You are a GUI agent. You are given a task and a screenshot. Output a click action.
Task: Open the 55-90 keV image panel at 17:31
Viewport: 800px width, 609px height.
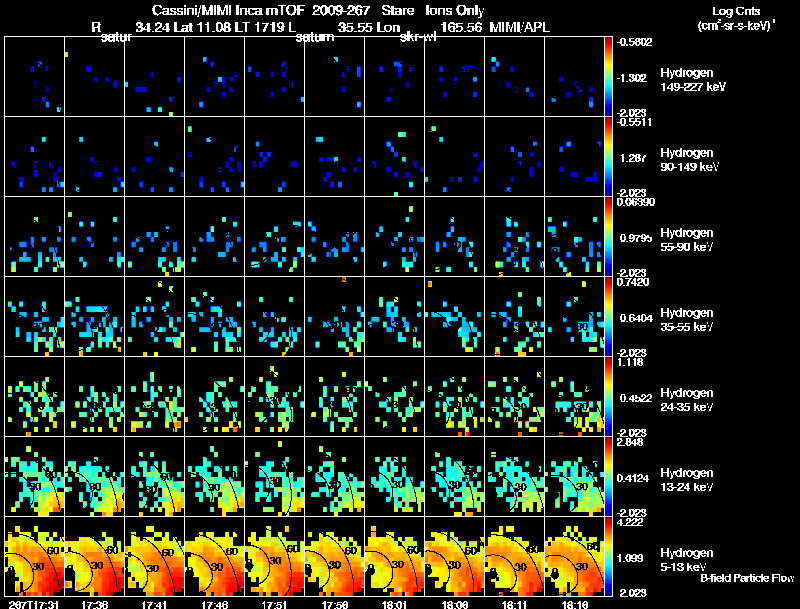34,237
